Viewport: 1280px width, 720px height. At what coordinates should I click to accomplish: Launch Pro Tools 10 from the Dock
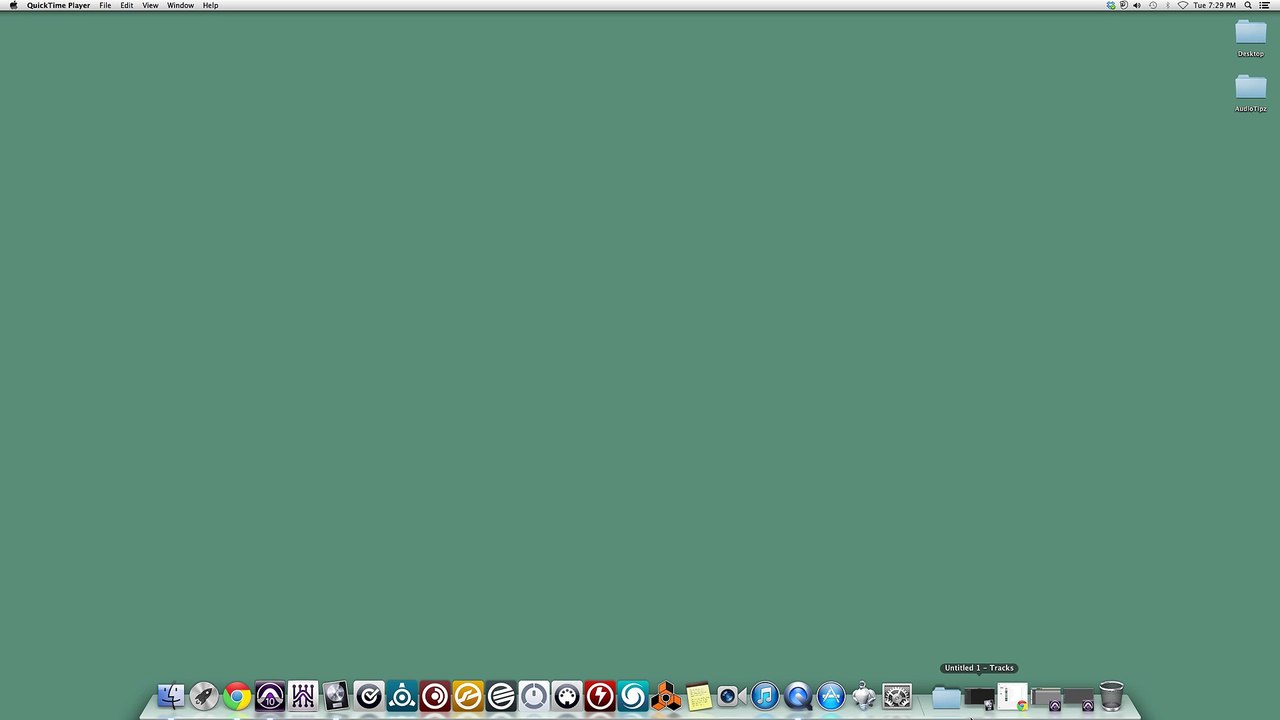270,695
